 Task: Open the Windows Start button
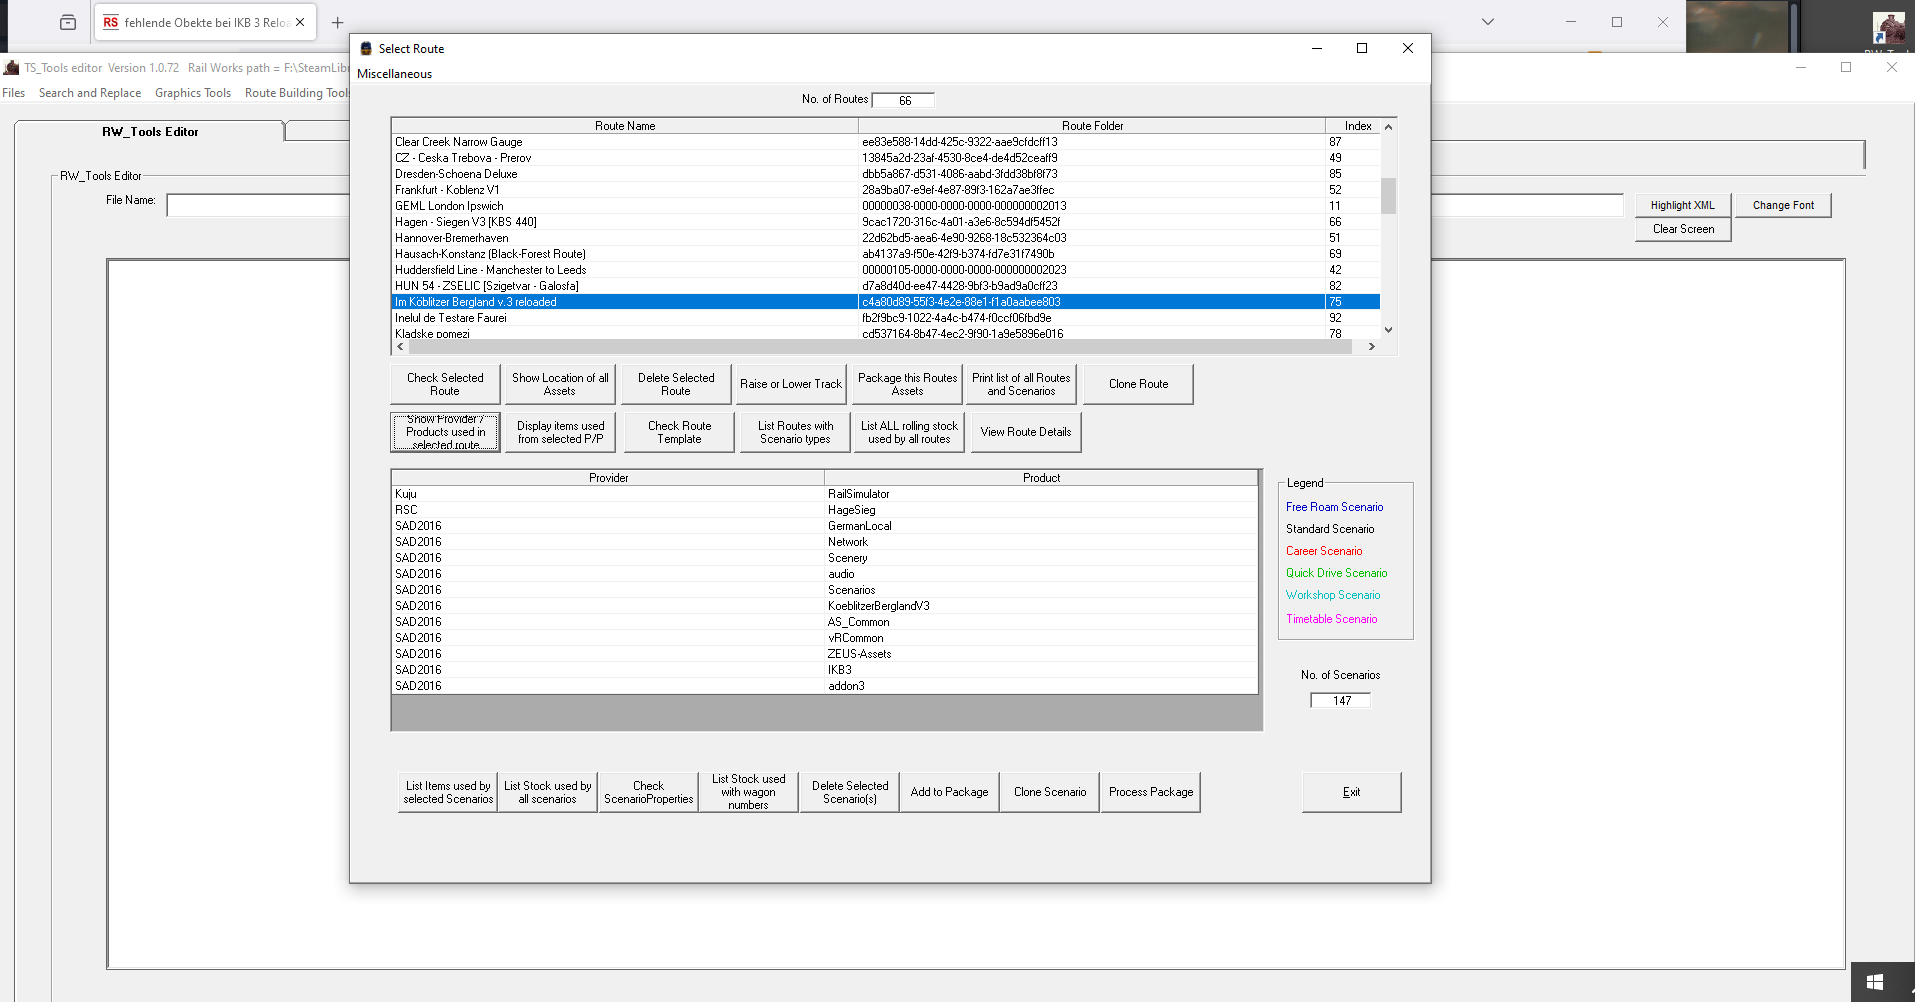coord(1875,982)
